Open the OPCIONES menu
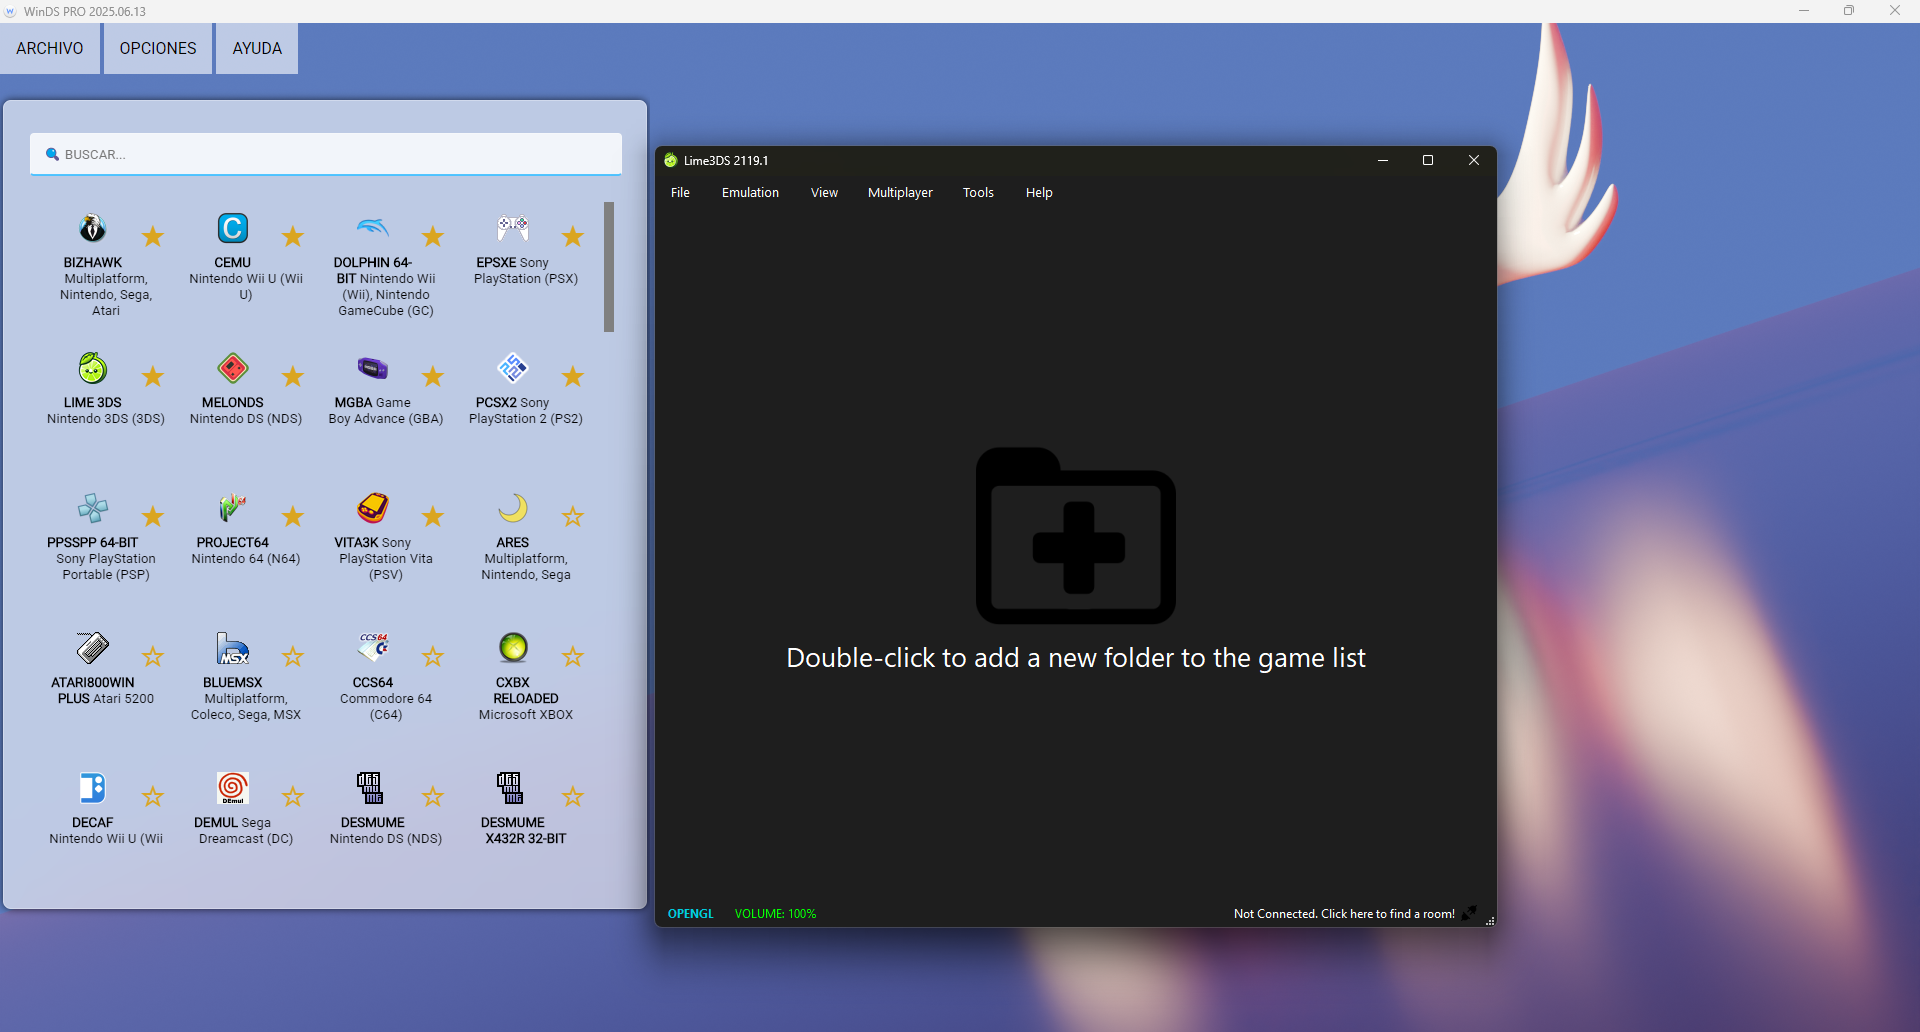 click(158, 48)
